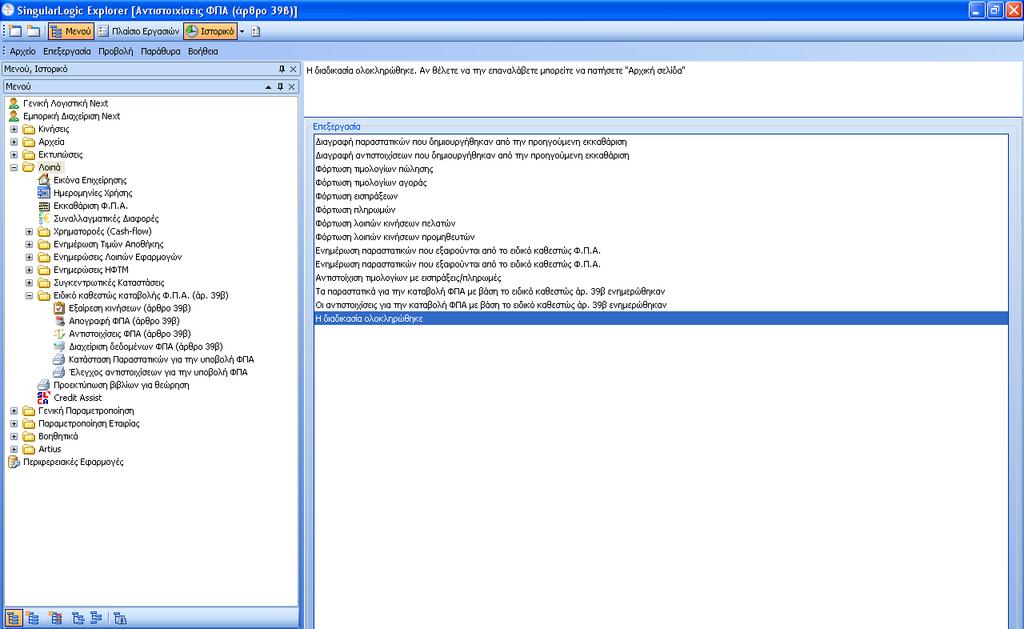Click the fourth tree icon in bottom toolbar

coord(78,618)
